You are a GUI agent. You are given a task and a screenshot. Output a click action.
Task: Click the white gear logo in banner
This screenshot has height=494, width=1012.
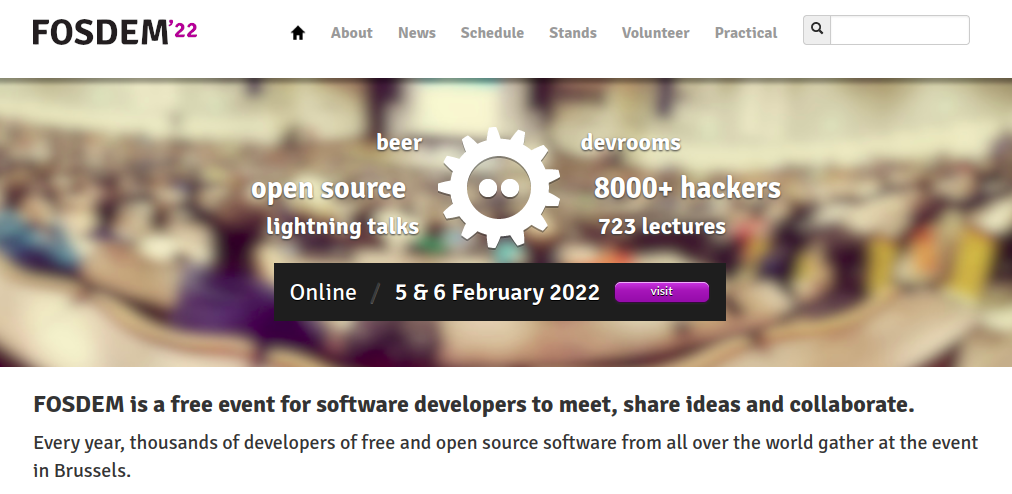pyautogui.click(x=498, y=187)
